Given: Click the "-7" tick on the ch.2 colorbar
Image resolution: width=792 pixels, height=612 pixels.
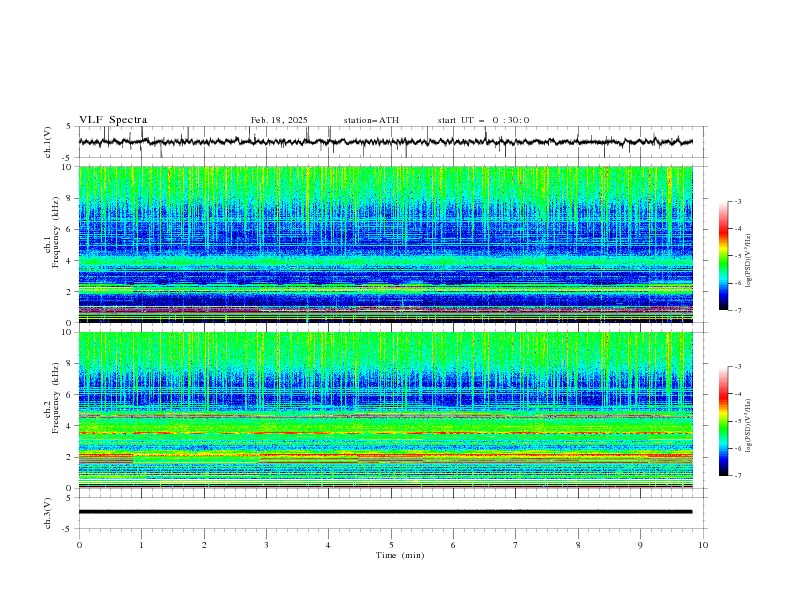Looking at the screenshot, I should (737, 476).
